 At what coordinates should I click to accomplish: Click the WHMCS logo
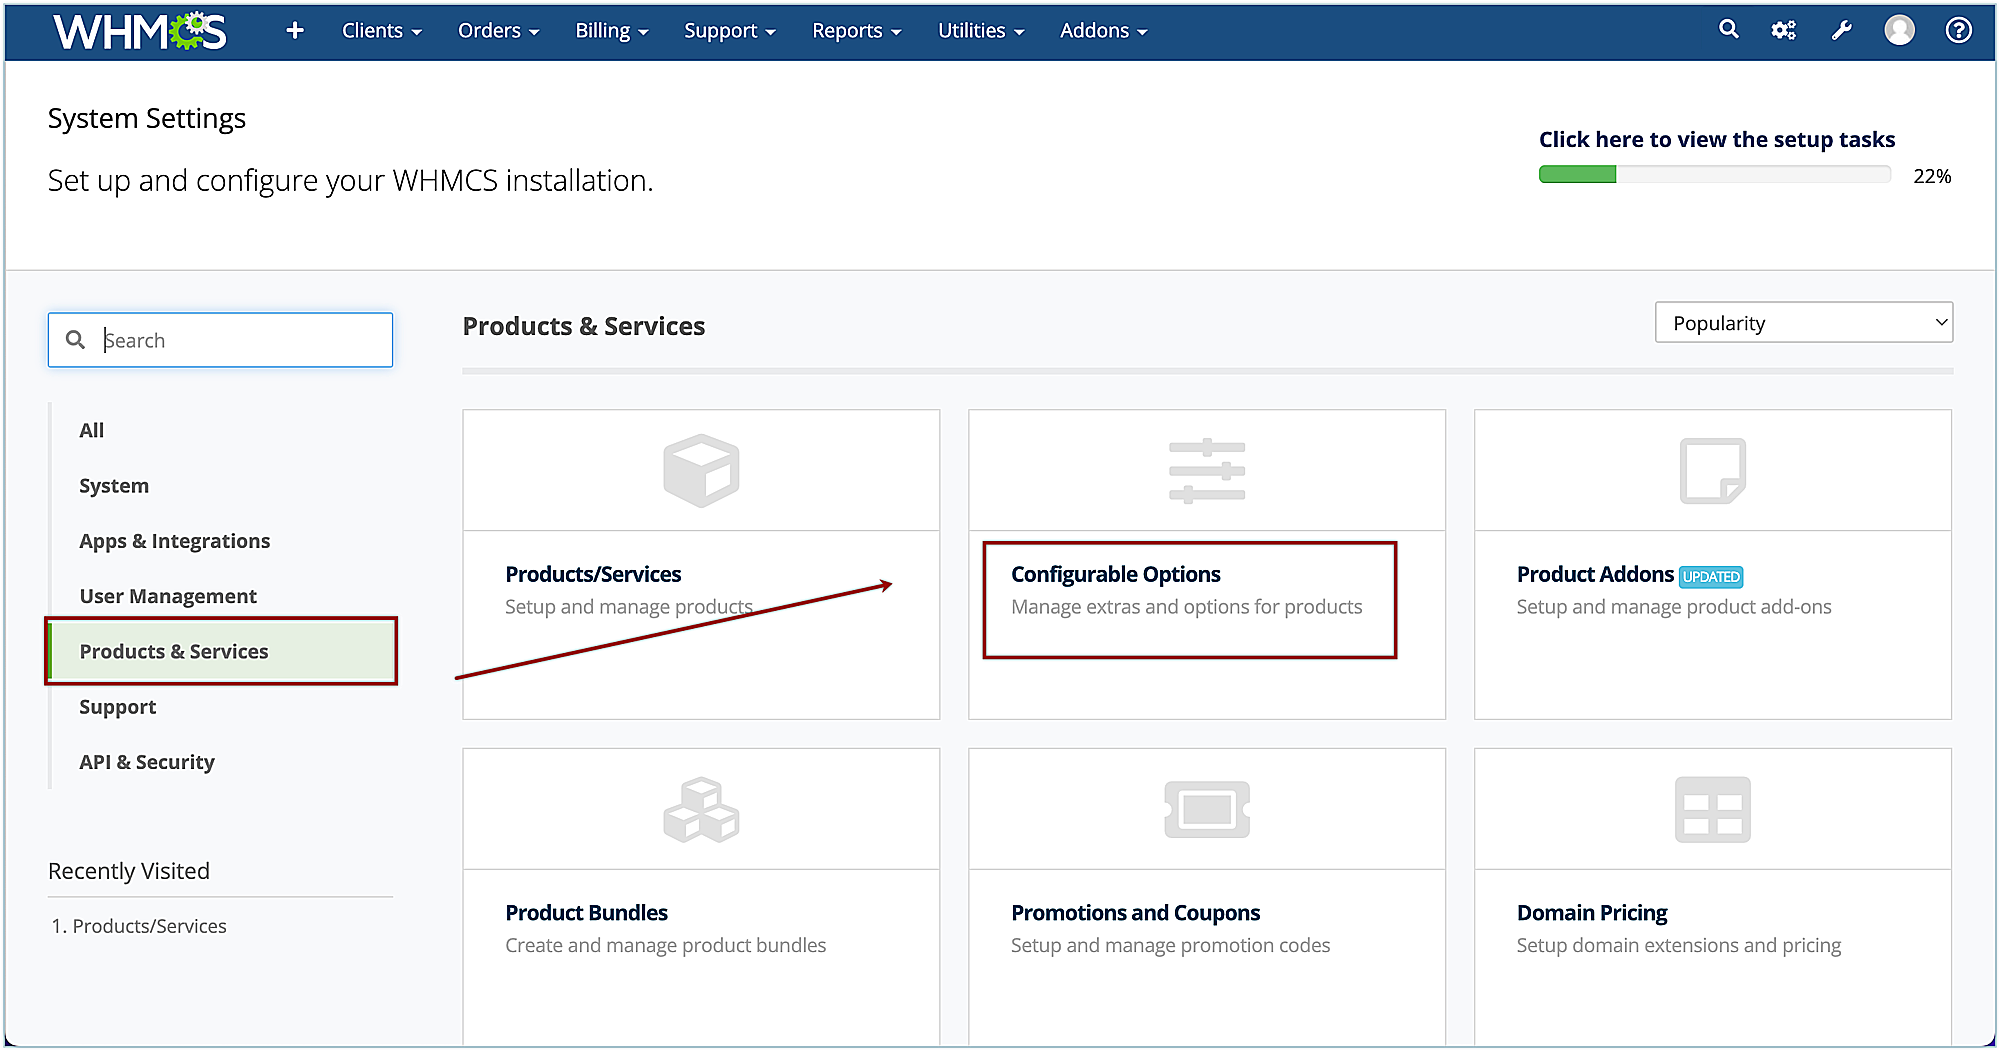pos(140,31)
